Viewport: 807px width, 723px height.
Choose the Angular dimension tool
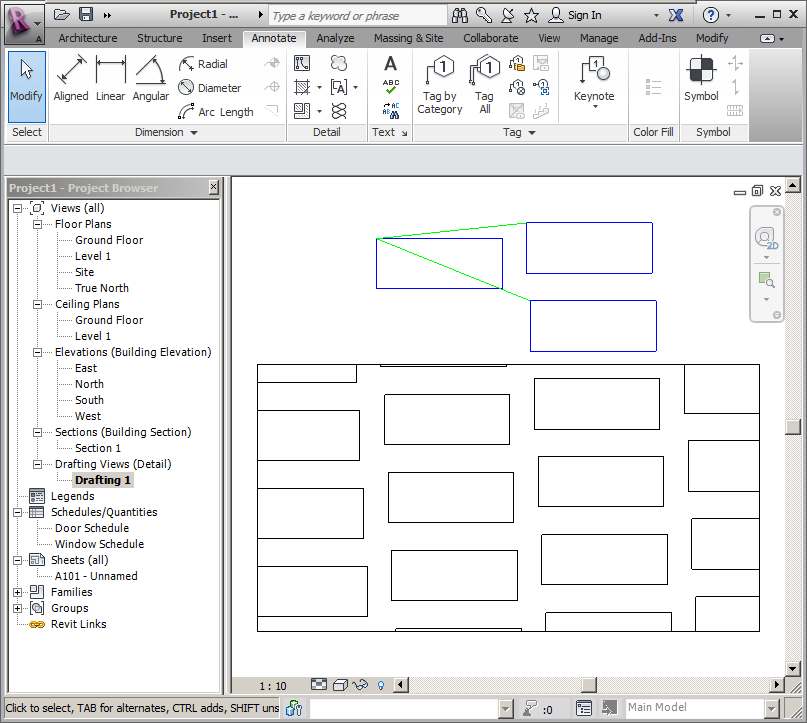click(x=150, y=79)
